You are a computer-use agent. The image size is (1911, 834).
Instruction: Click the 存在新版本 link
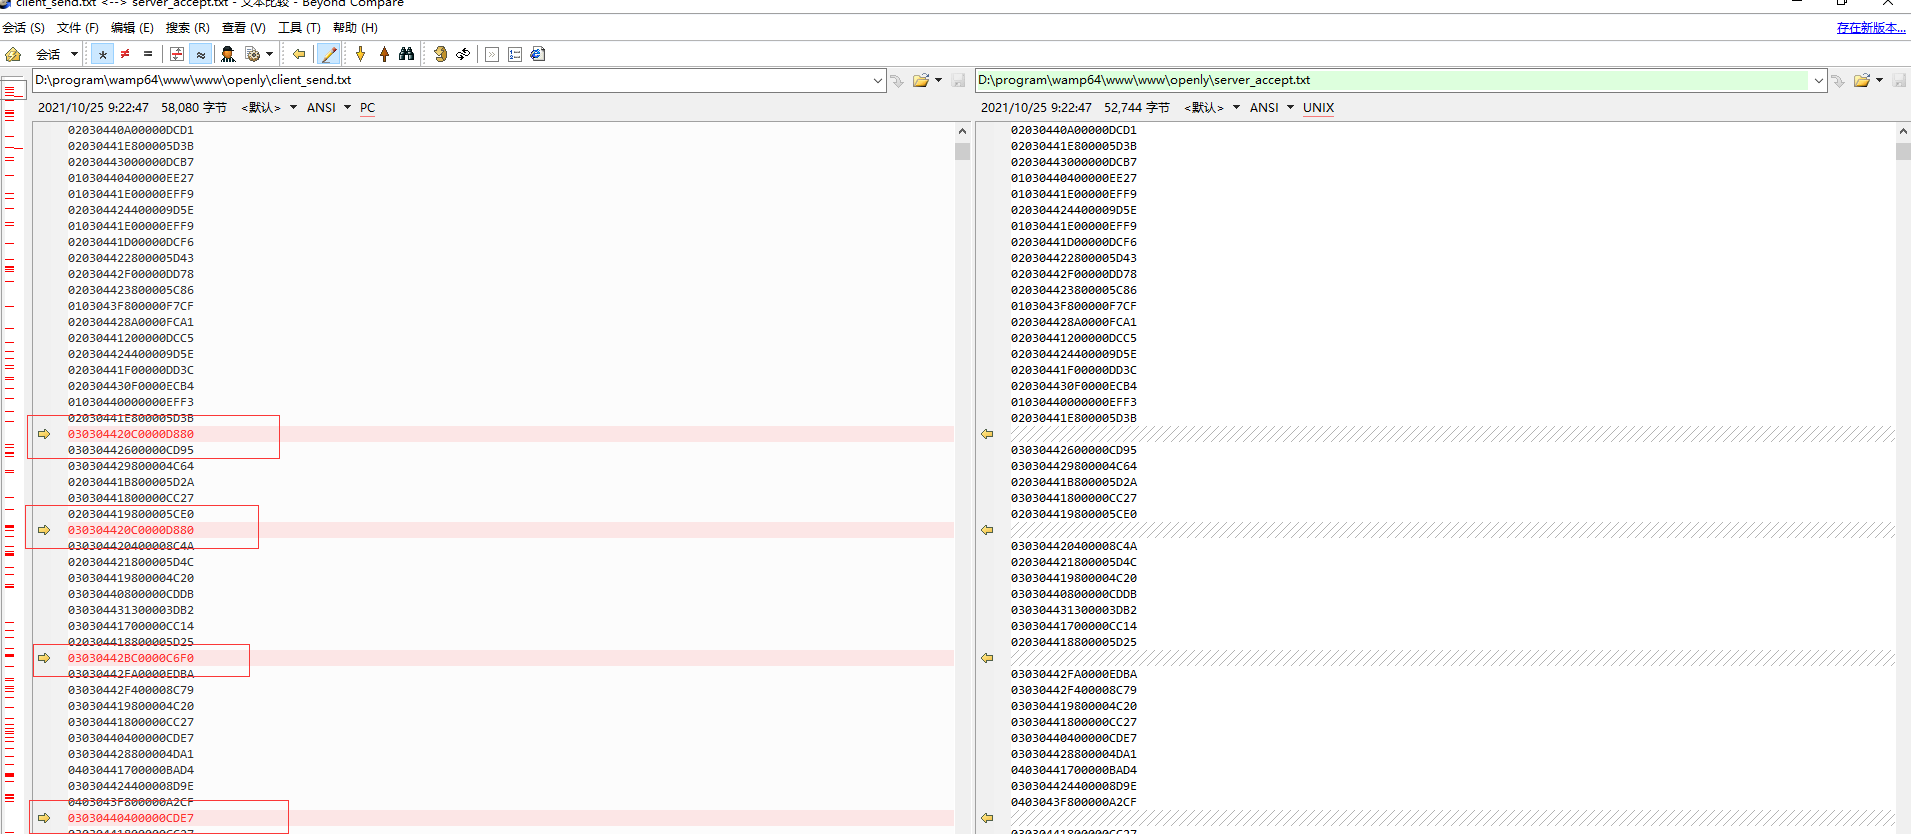(x=1871, y=27)
